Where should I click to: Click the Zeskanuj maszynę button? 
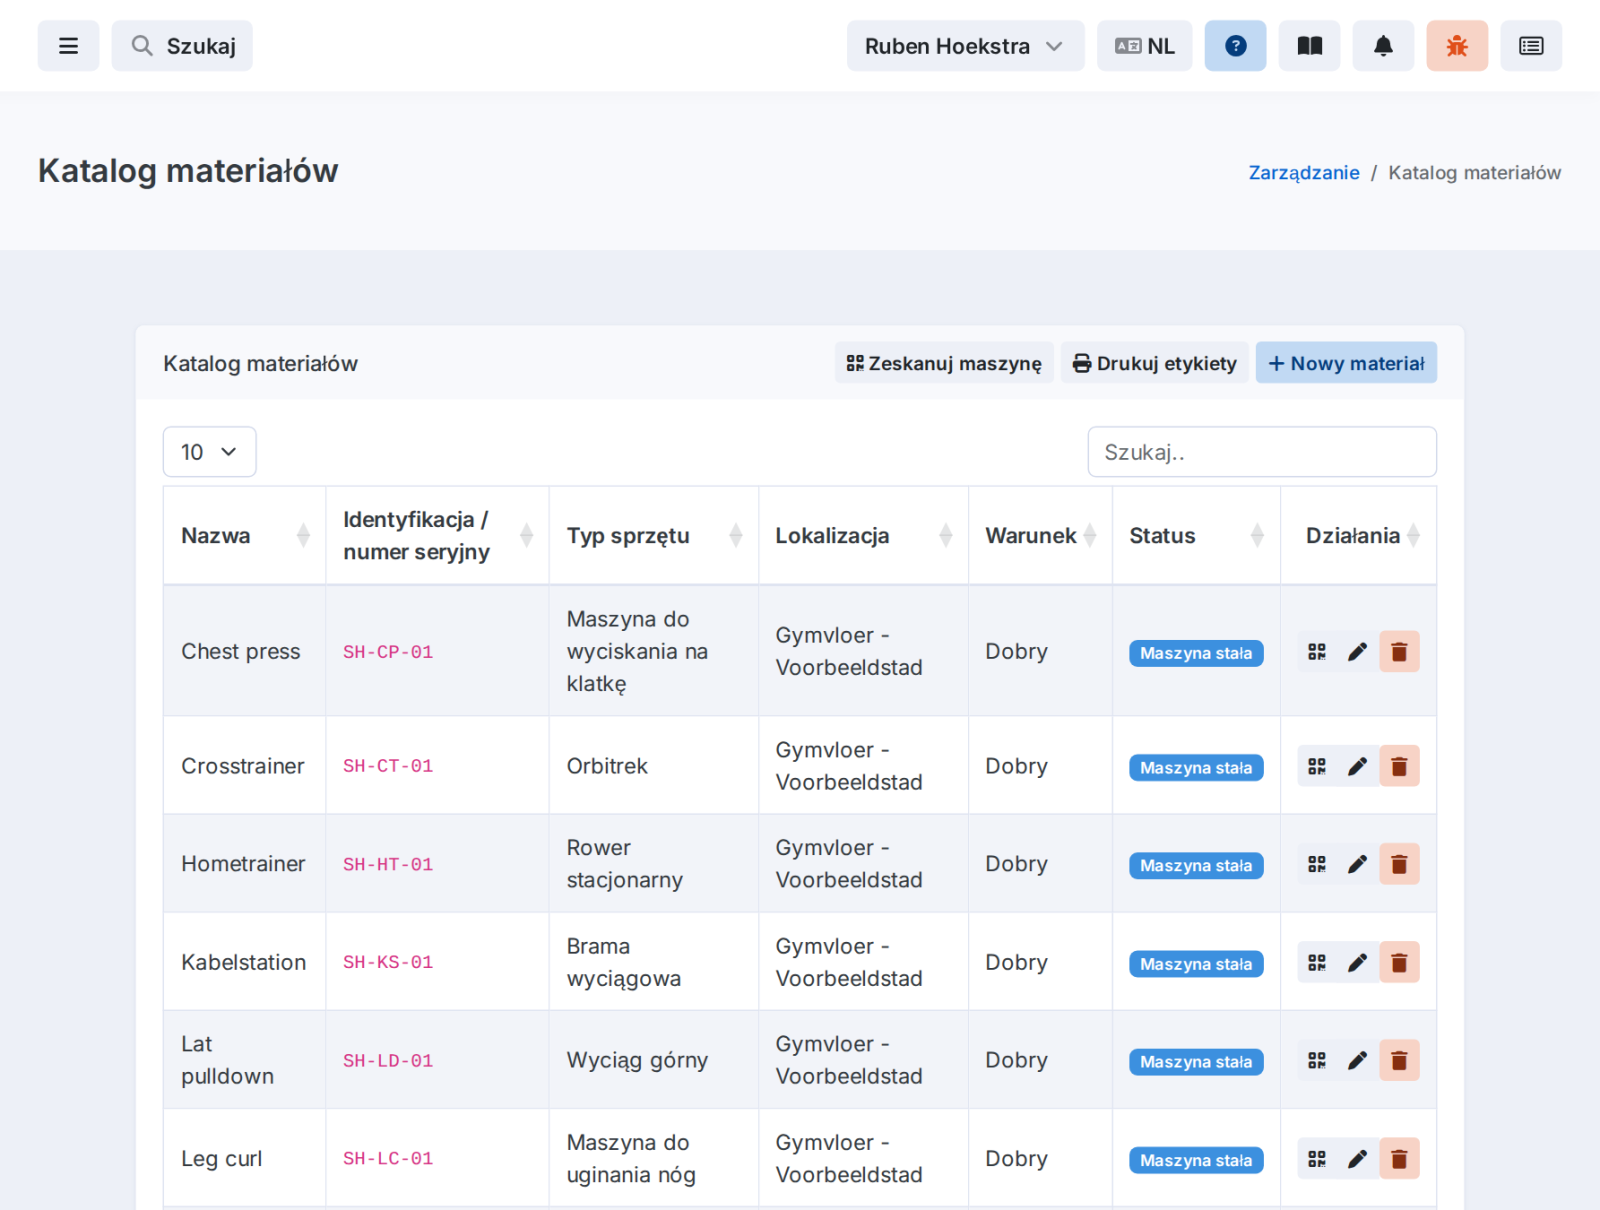pyautogui.click(x=944, y=363)
